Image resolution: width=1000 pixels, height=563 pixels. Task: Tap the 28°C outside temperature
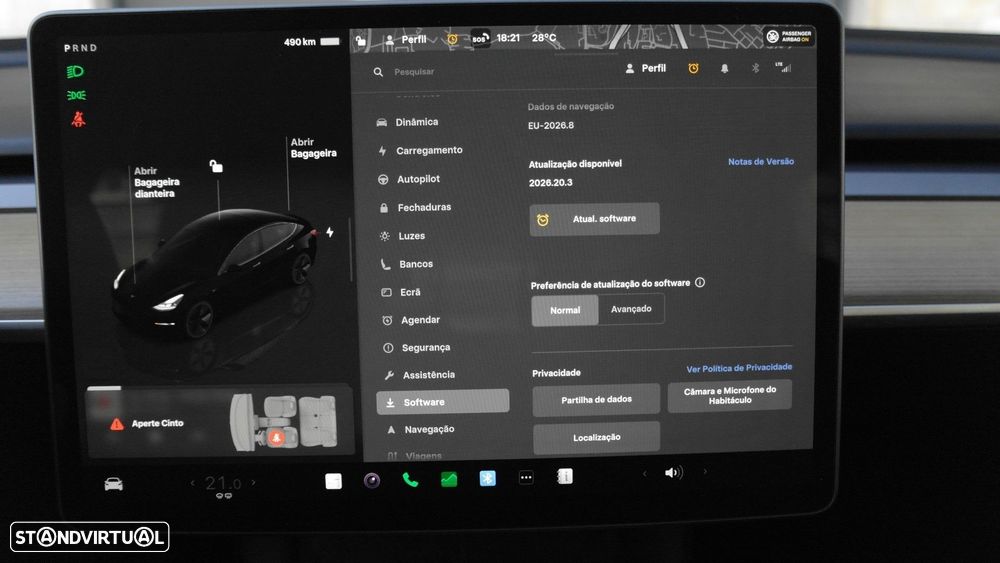(x=544, y=38)
